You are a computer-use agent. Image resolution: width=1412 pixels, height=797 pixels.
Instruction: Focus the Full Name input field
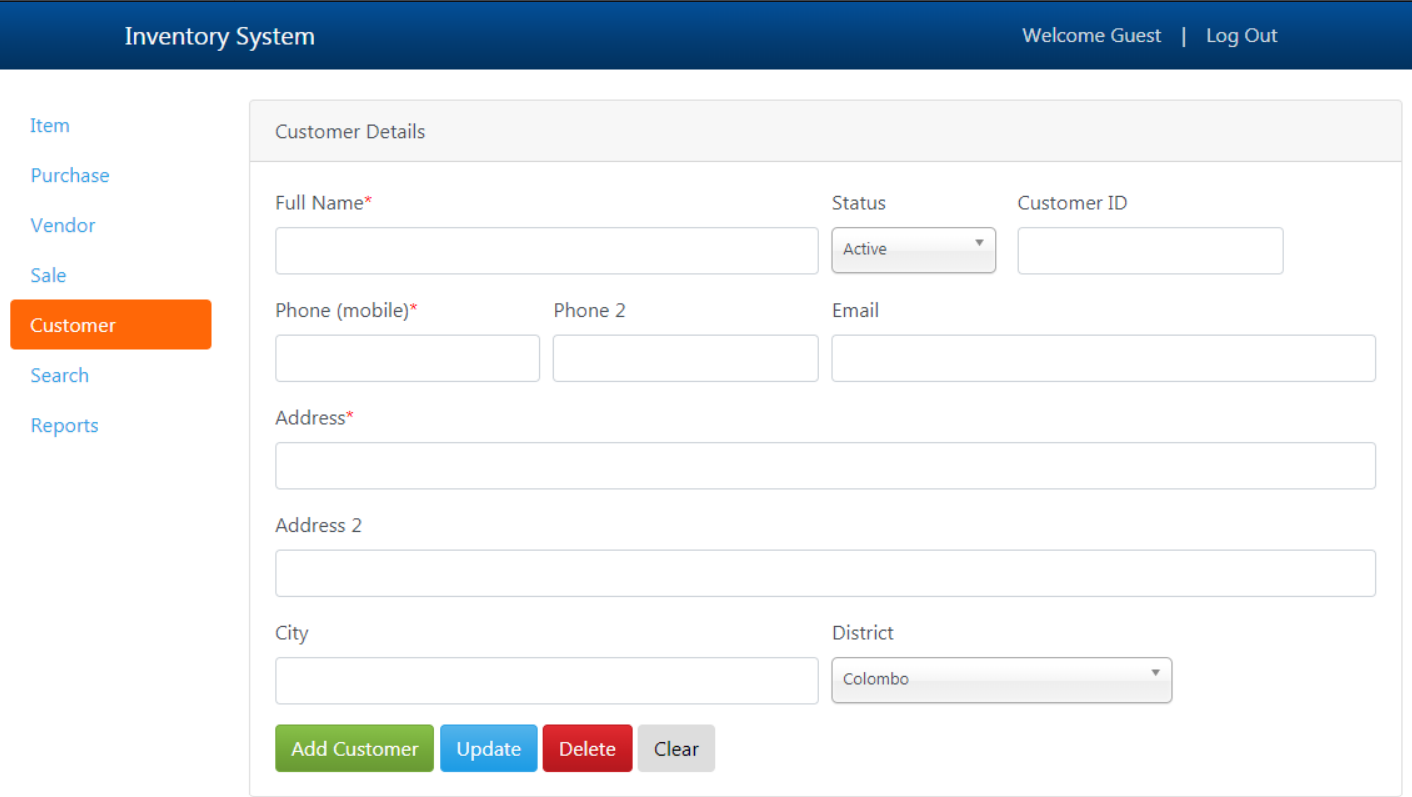coord(546,251)
